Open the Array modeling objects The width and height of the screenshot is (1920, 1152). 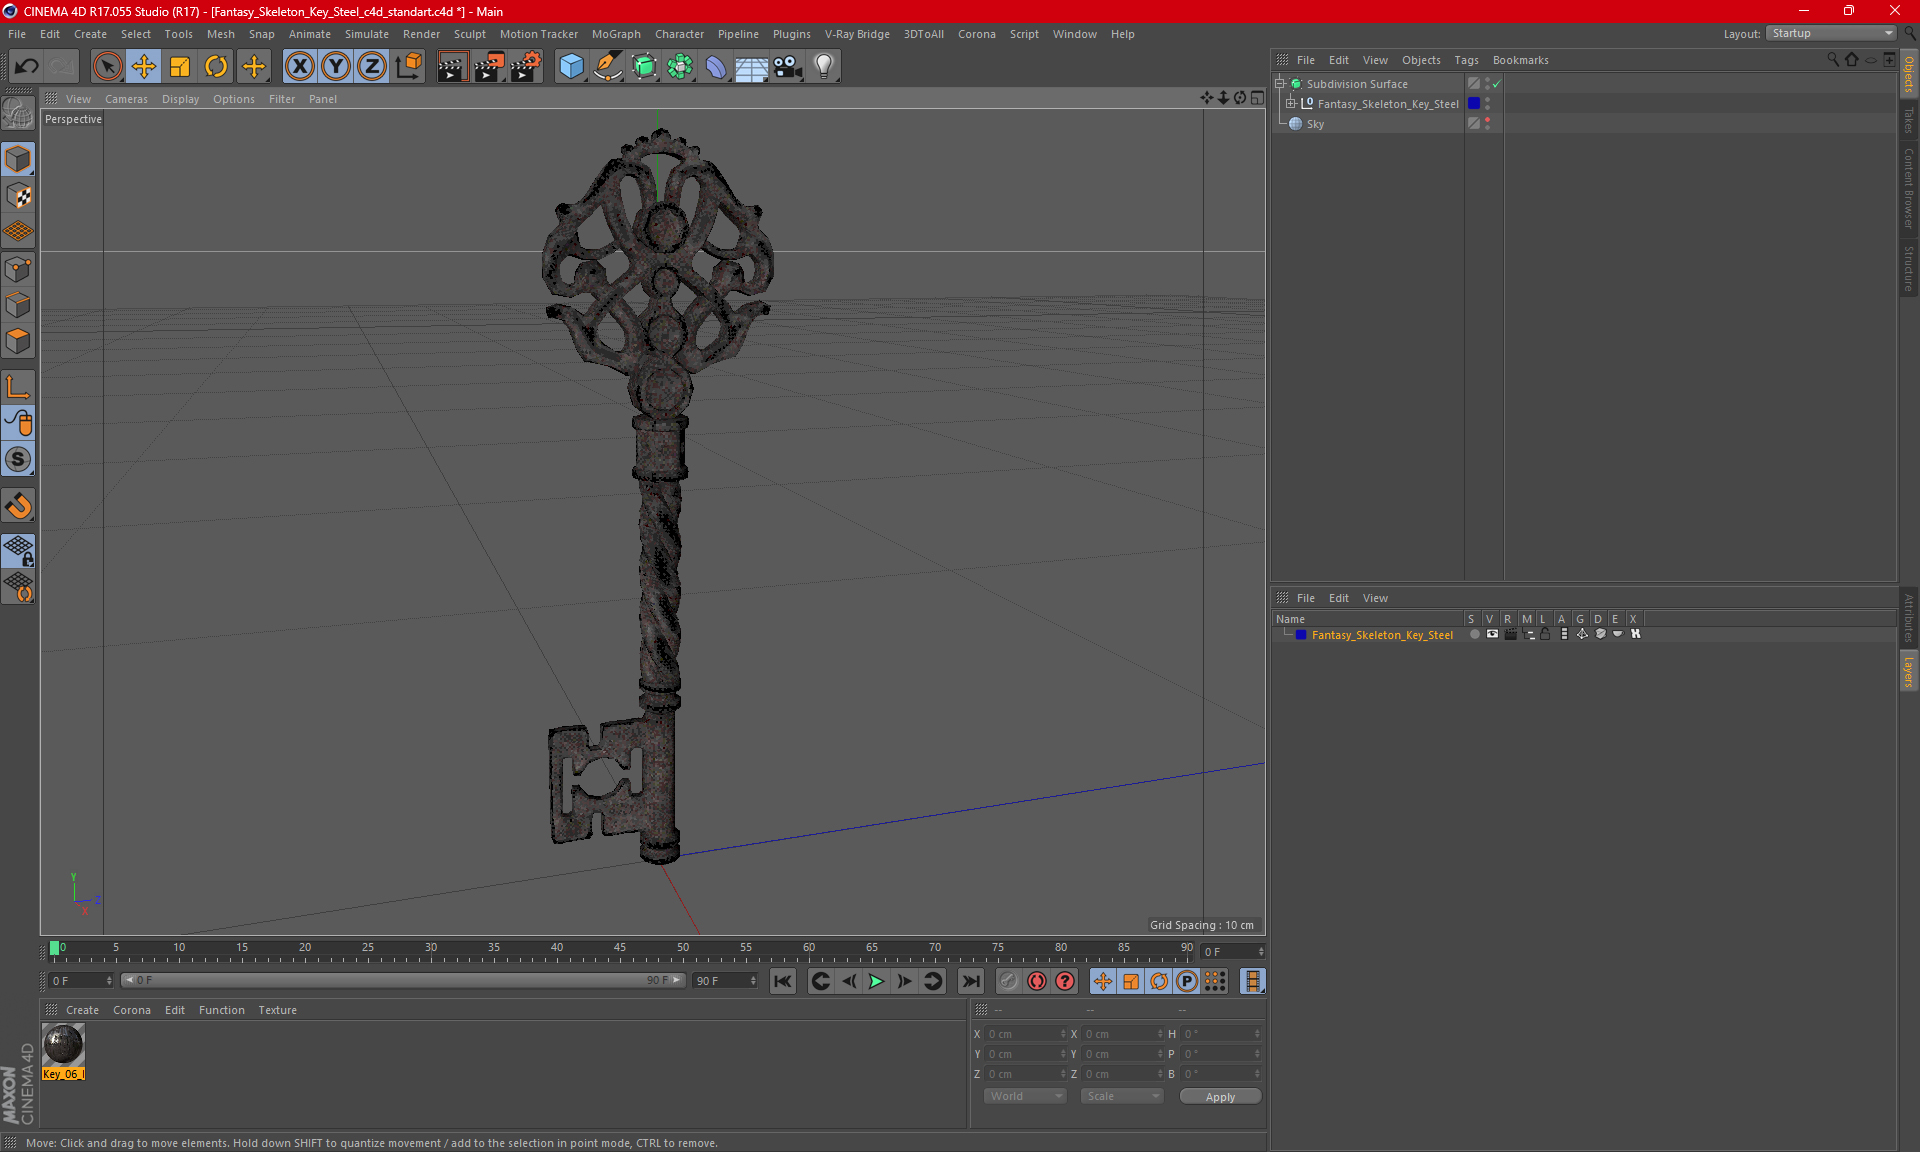coord(680,66)
